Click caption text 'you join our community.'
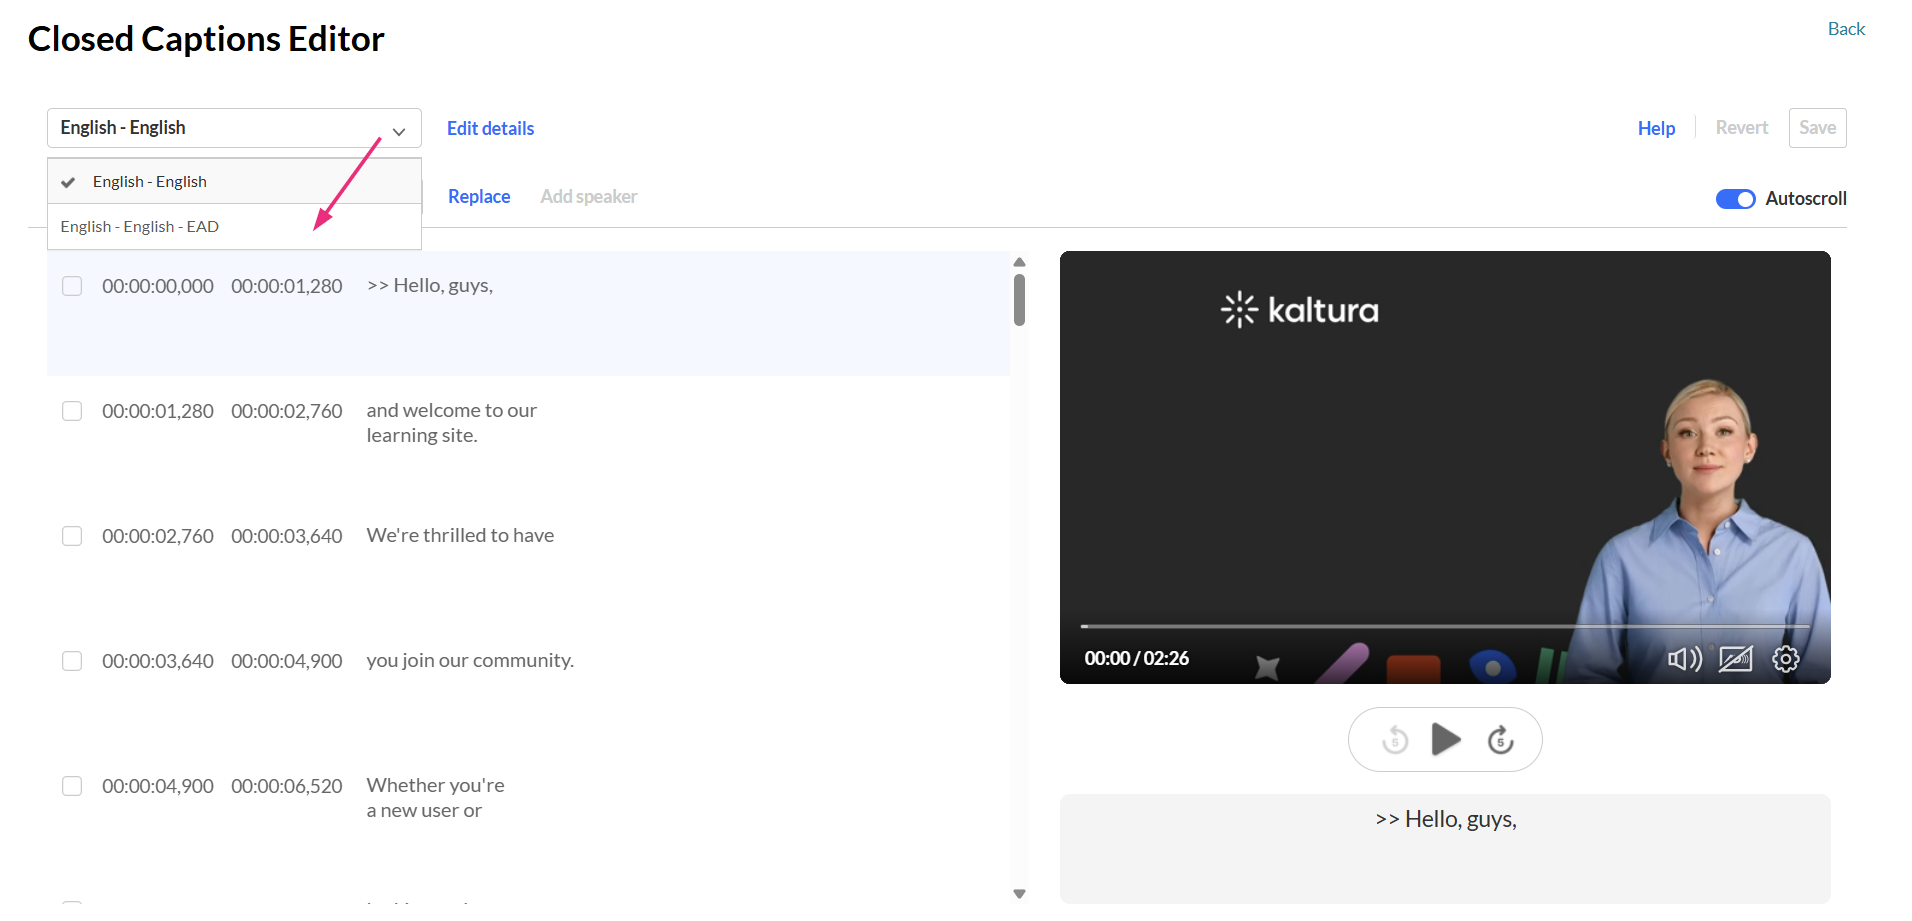 point(470,661)
